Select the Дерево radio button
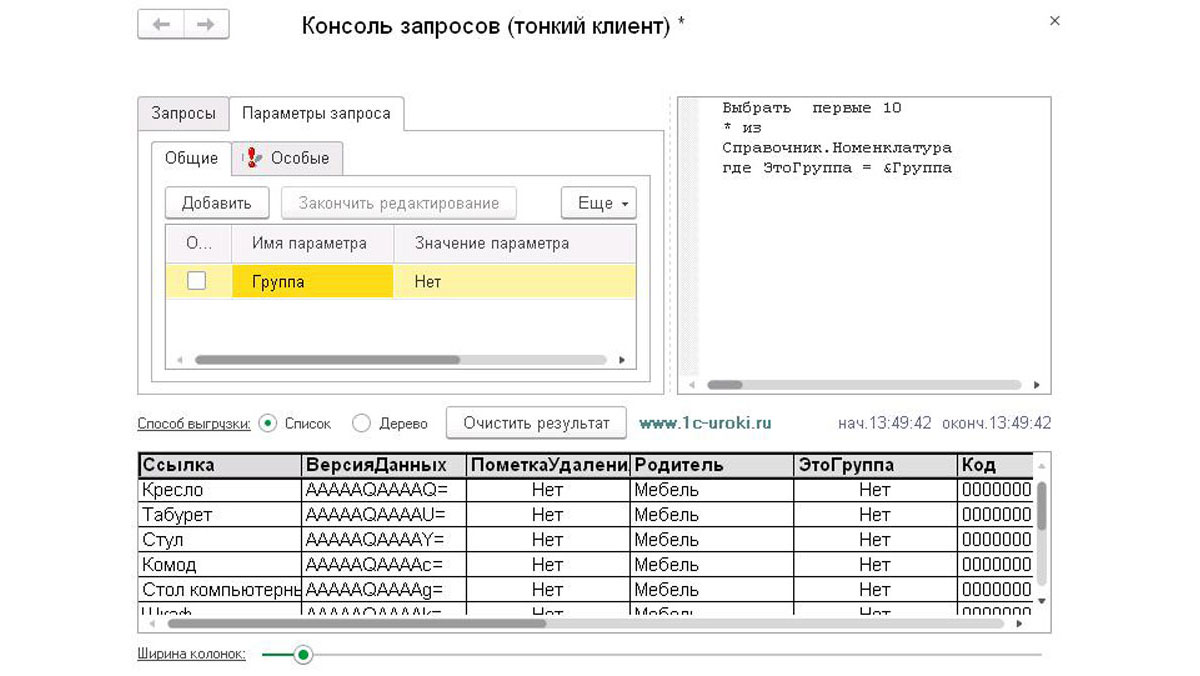The width and height of the screenshot is (1200, 676). point(361,423)
